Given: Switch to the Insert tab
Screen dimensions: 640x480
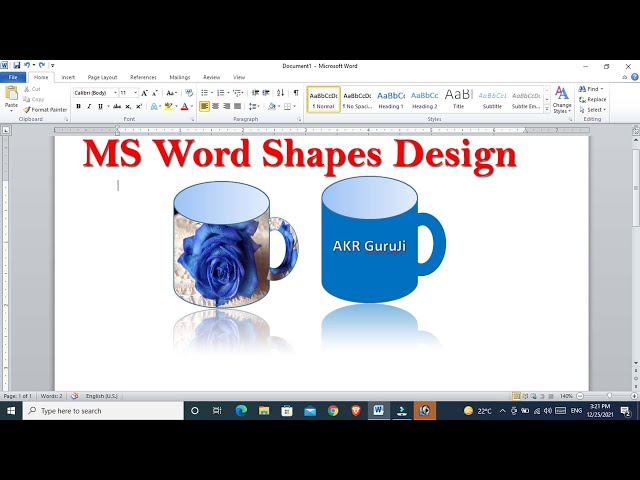Looking at the screenshot, I should [68, 77].
